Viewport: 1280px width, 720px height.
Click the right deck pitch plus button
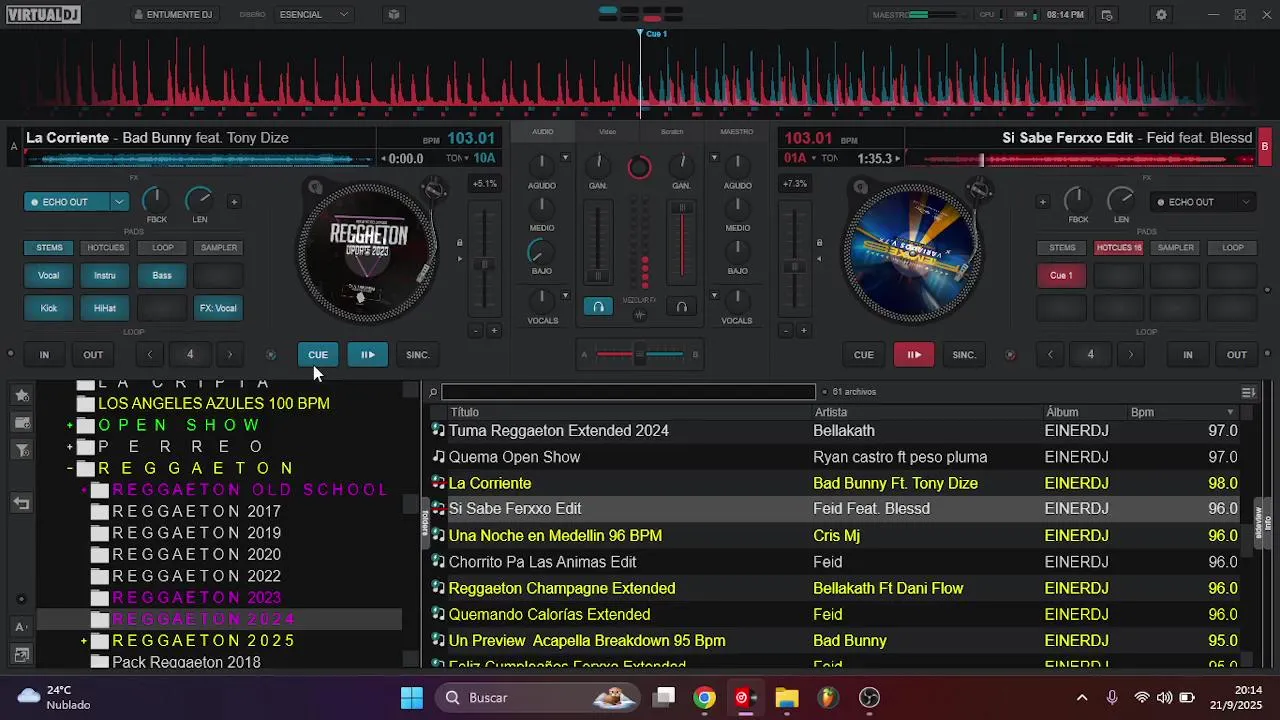[x=803, y=331]
